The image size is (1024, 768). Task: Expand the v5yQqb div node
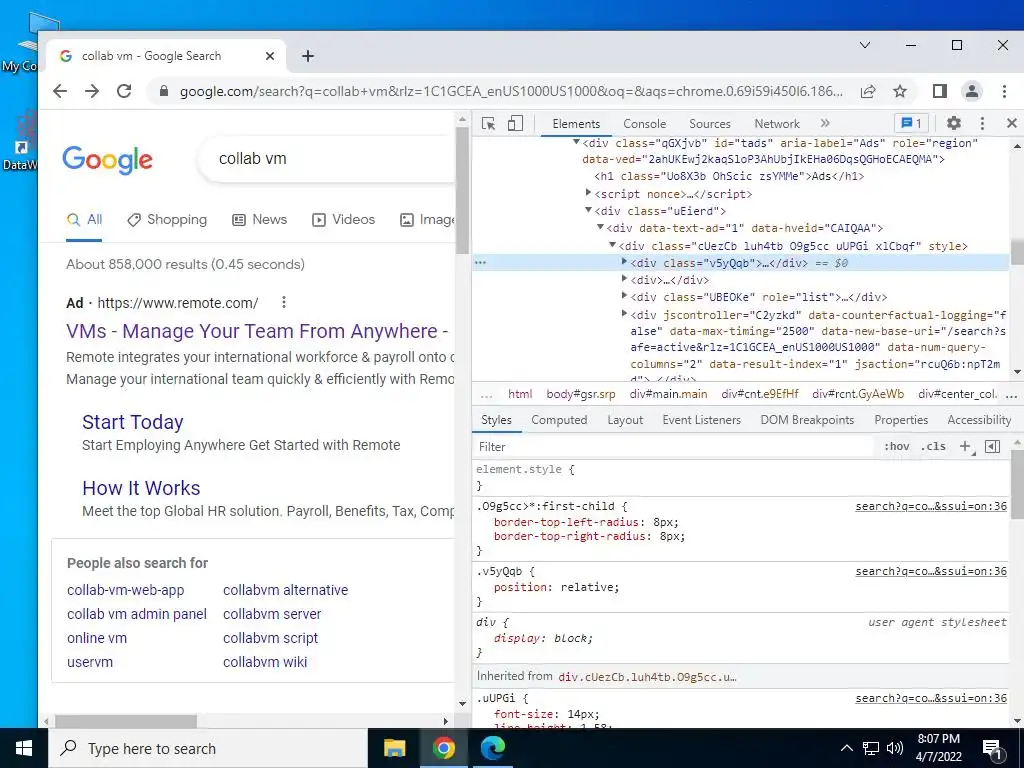(x=624, y=262)
